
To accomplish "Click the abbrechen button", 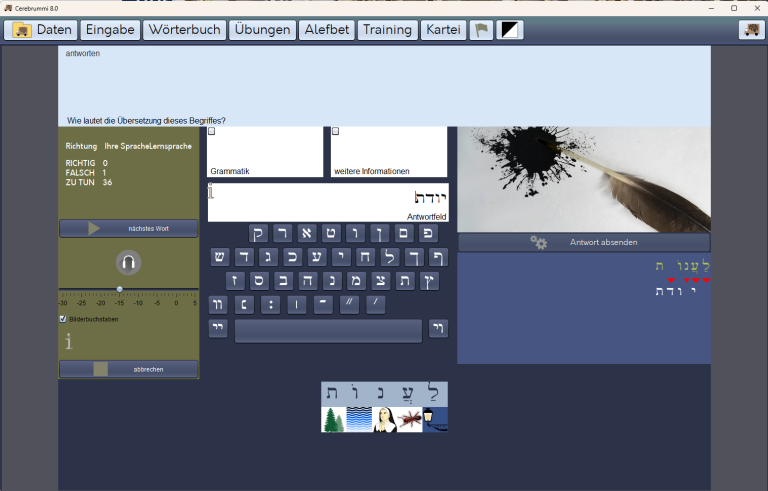I will click(x=129, y=369).
